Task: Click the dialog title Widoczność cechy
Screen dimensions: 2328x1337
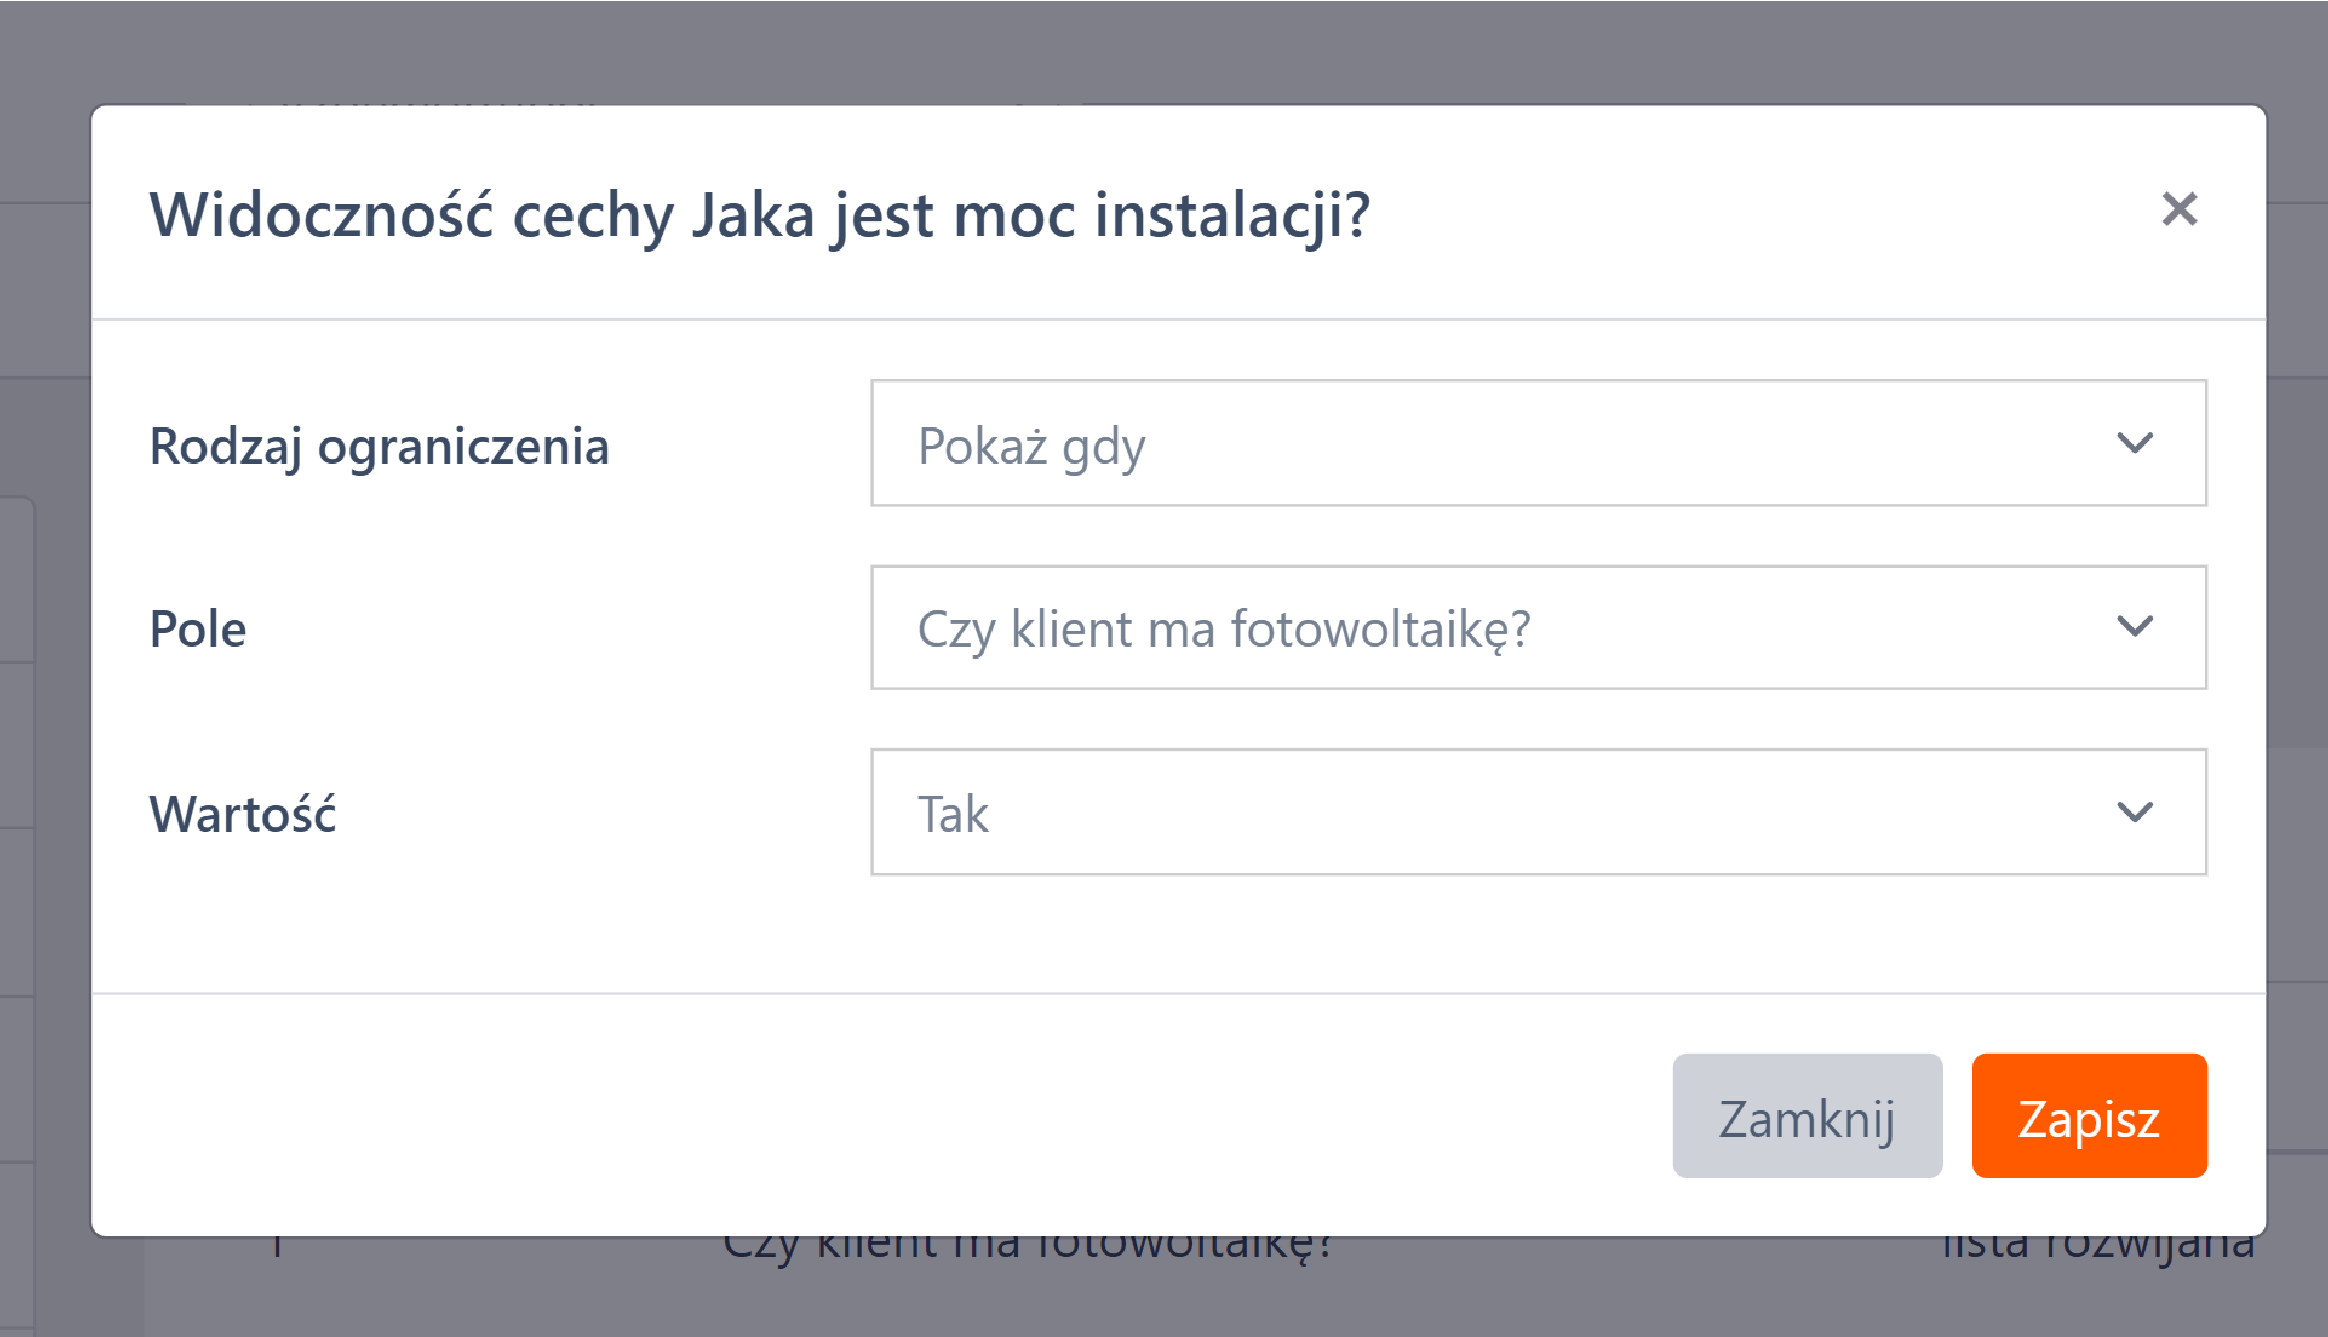Action: pyautogui.click(x=759, y=215)
